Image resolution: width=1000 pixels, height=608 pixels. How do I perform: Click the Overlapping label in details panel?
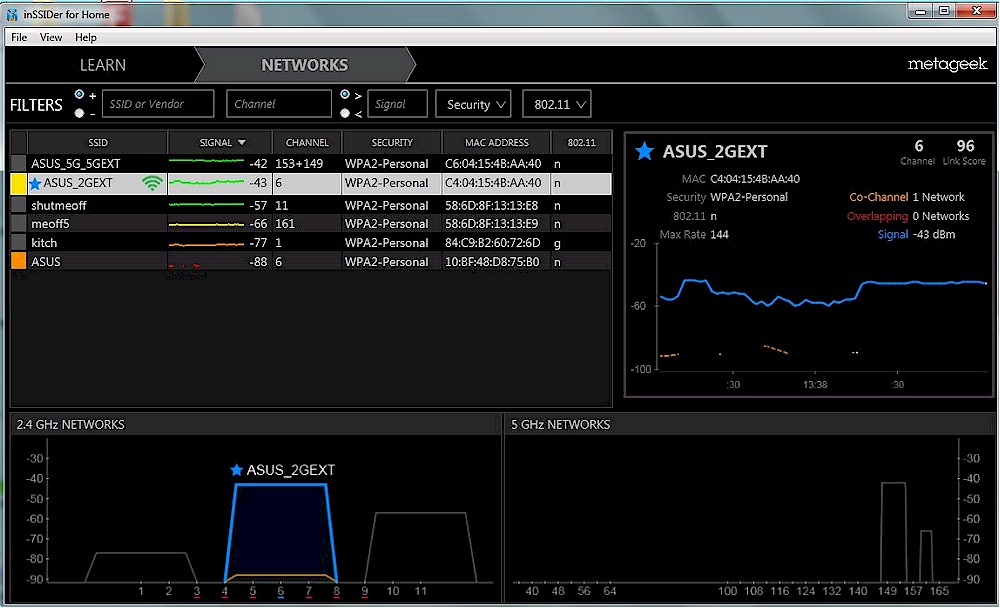[877, 216]
